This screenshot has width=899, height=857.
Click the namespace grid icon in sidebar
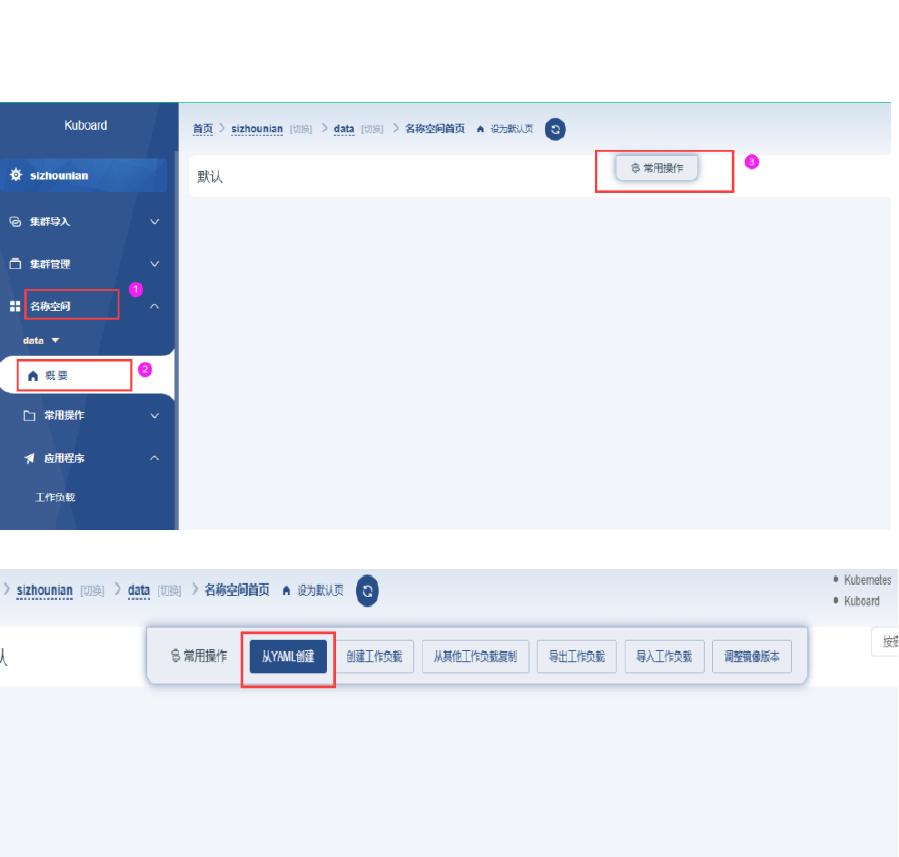(x=15, y=306)
